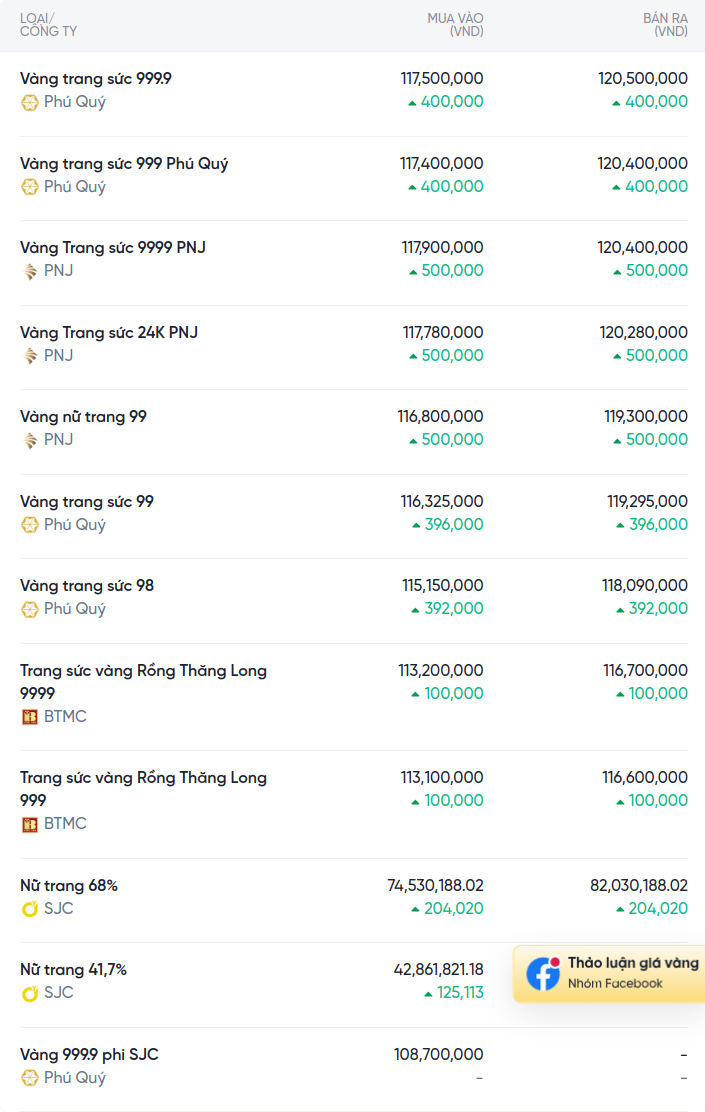
Task: Open the Vàng trang sức 999 Phú Quý row
Action: point(124,163)
